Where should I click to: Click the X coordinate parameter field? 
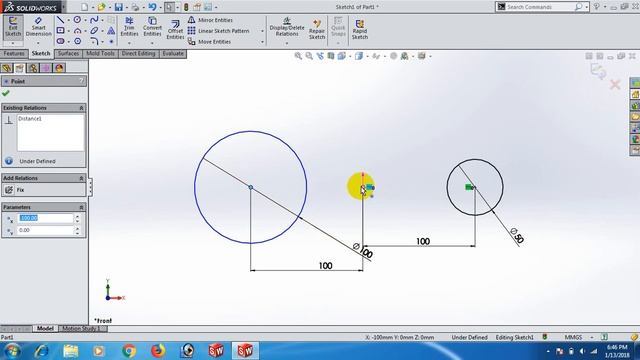pyautogui.click(x=45, y=218)
